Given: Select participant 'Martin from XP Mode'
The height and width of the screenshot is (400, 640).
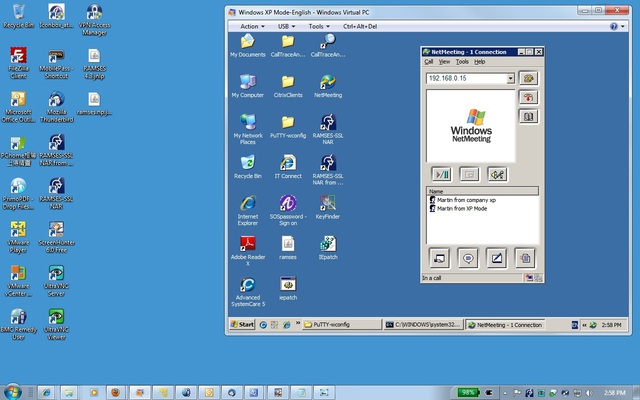Looking at the screenshot, I should [458, 209].
